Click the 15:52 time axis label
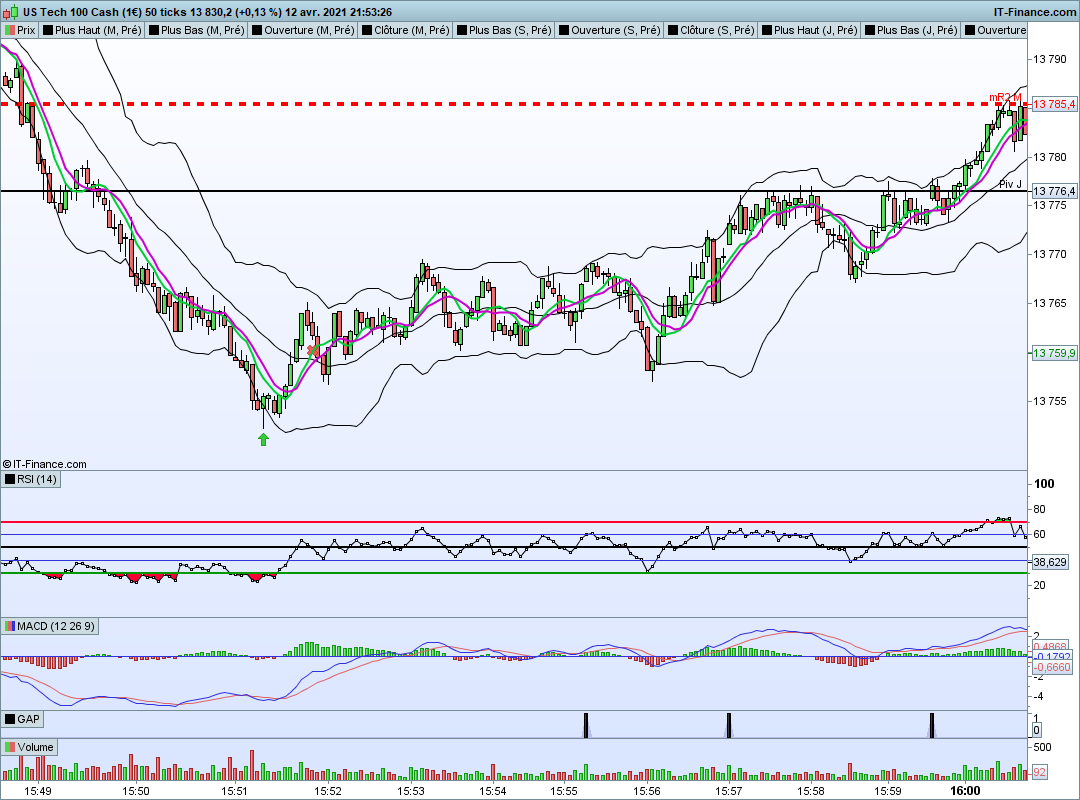Viewport: 1080px width, 800px height. (328, 791)
